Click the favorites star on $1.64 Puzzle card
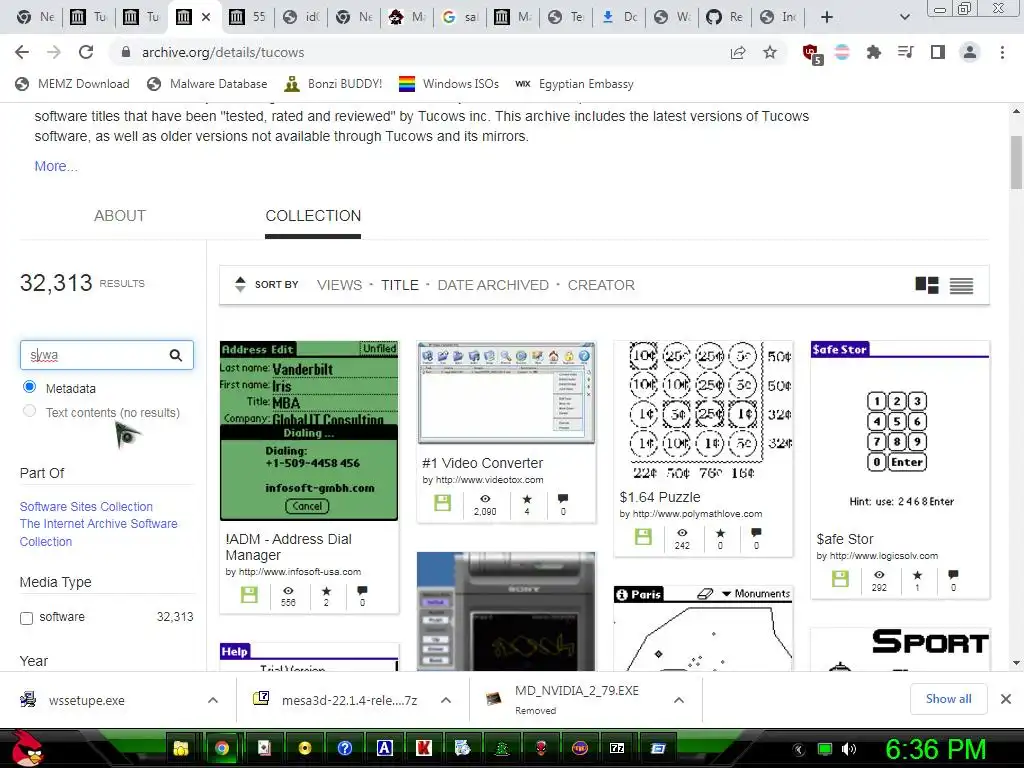The height and width of the screenshot is (768, 1024). 720,533
